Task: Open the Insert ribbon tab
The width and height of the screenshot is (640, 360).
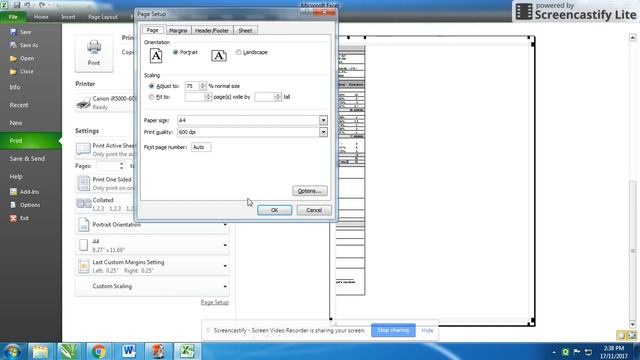Action: (68, 17)
